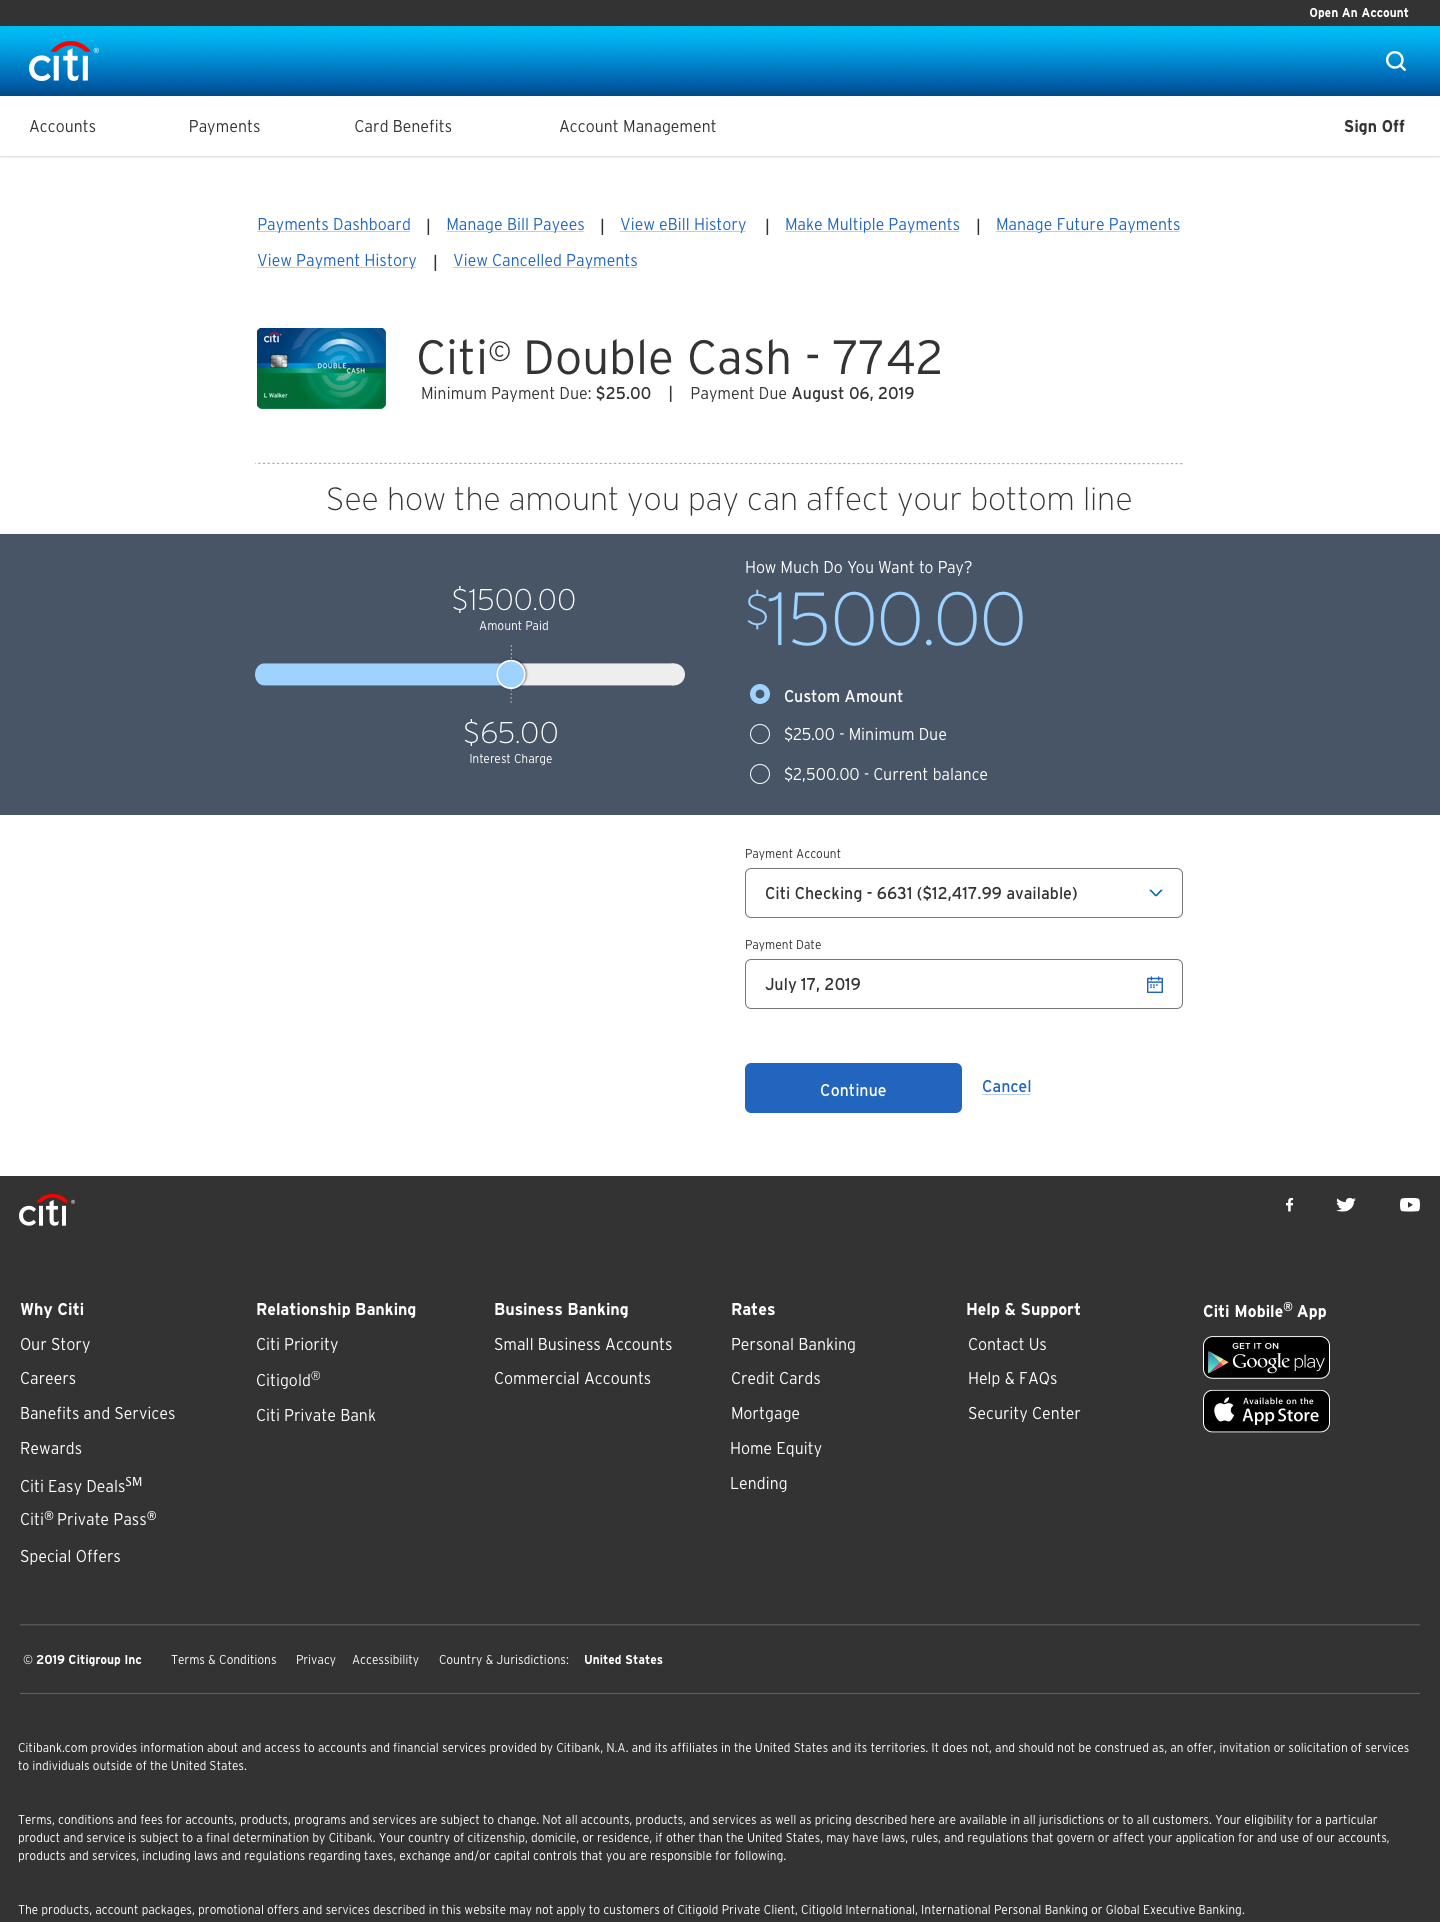Open the Account Management menu
Image resolution: width=1440 pixels, height=1922 pixels.
pyautogui.click(x=638, y=127)
